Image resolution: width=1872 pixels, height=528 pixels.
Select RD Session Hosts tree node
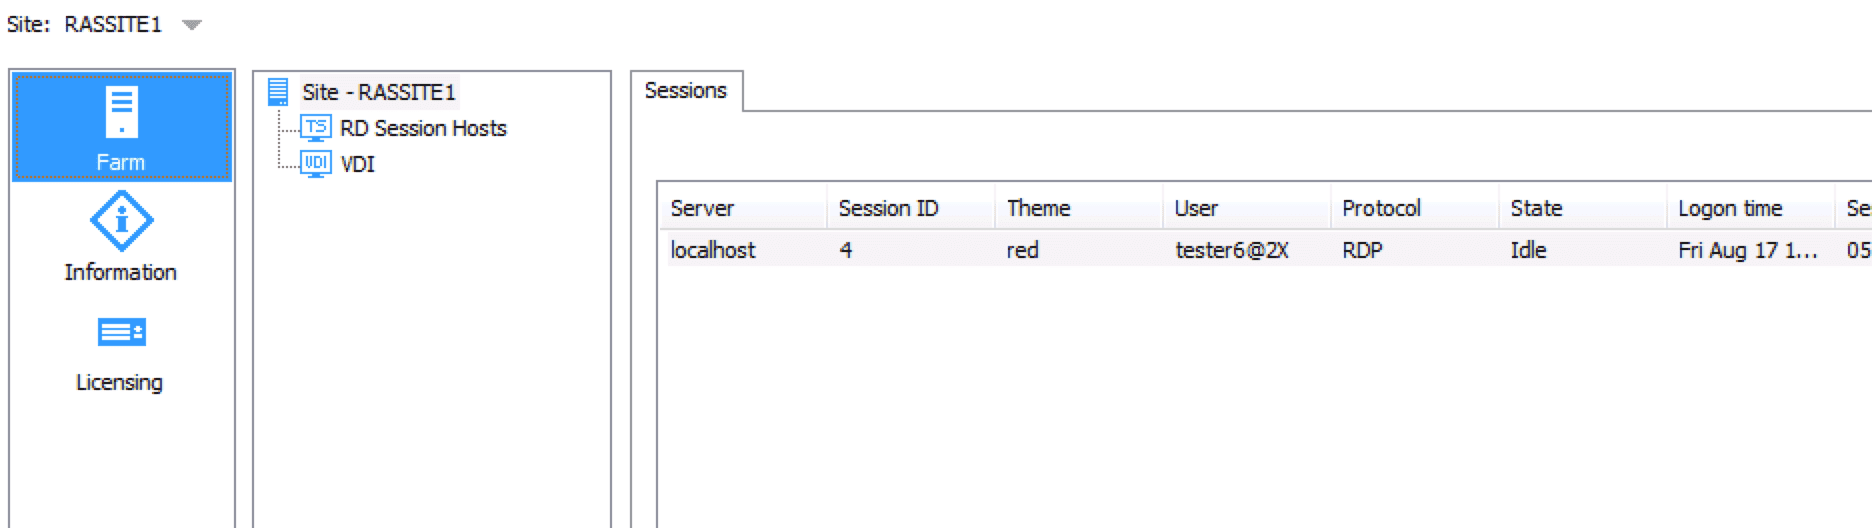423,128
